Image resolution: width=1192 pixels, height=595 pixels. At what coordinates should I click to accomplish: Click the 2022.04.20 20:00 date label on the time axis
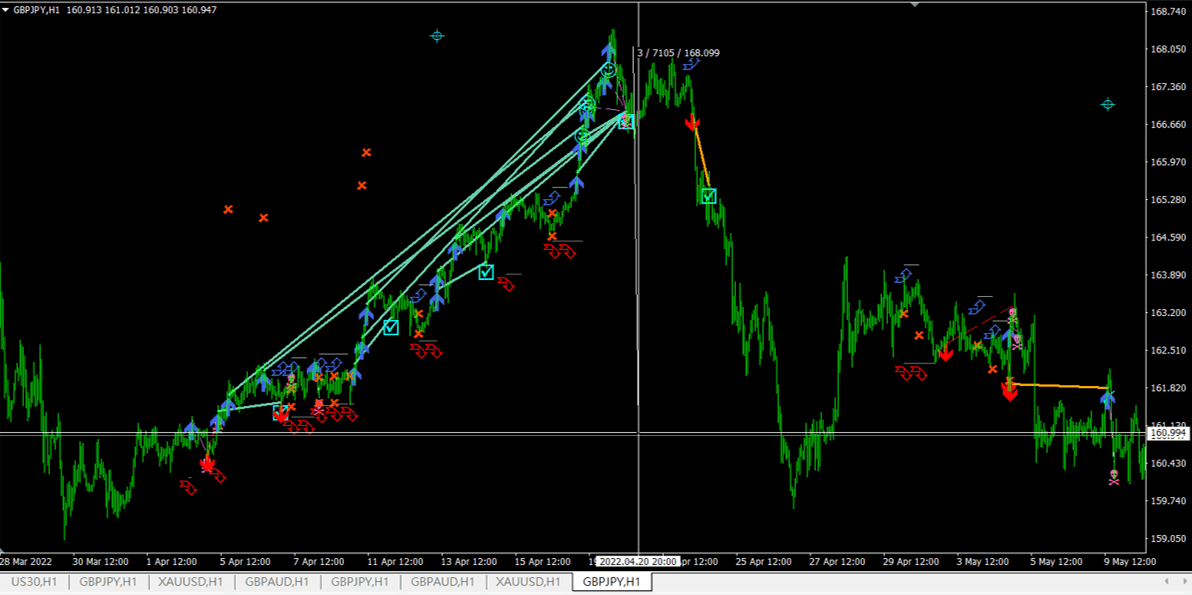point(640,562)
